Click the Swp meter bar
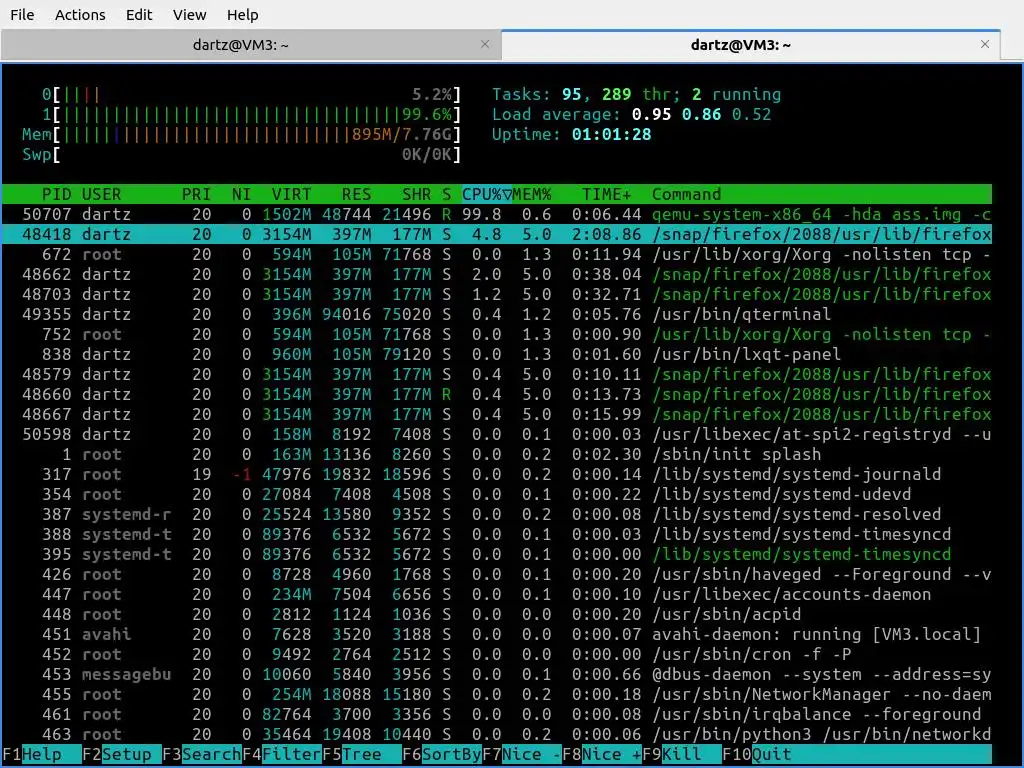Image resolution: width=1024 pixels, height=768 pixels. 242,155
